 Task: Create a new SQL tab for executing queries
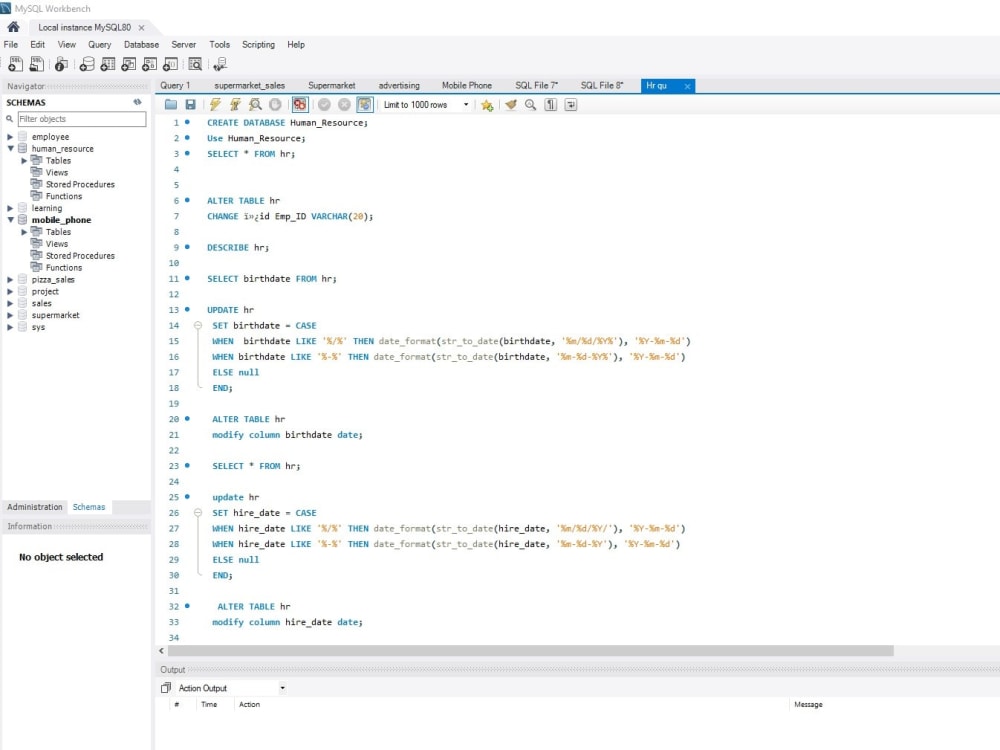(14, 63)
